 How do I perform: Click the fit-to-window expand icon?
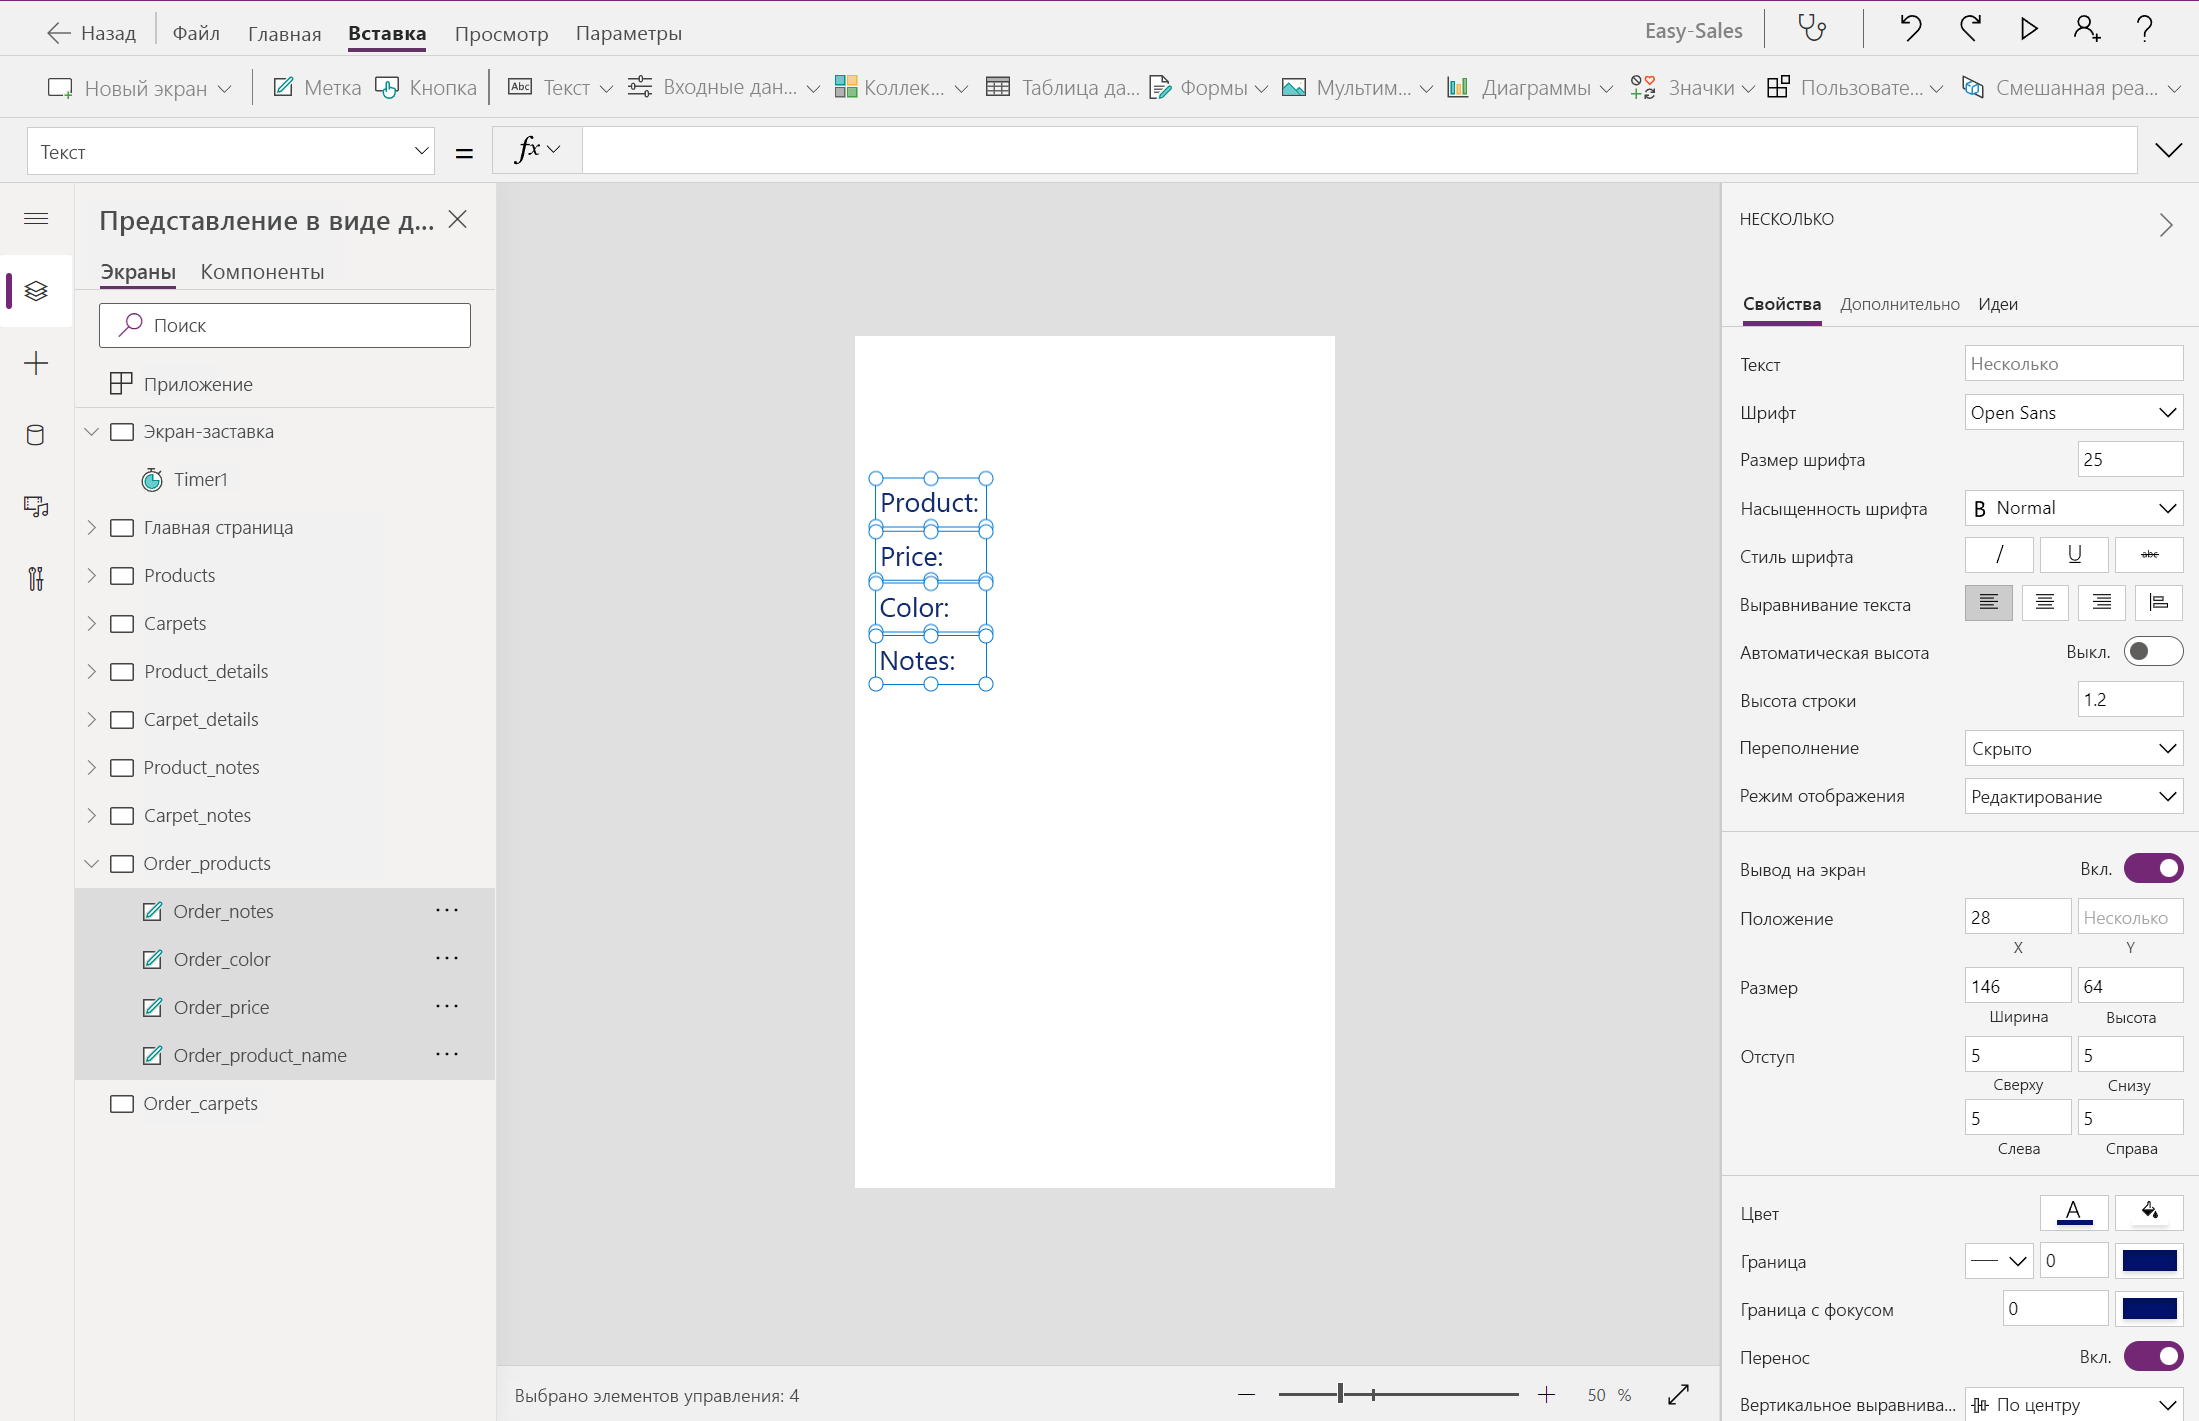[x=1678, y=1394]
